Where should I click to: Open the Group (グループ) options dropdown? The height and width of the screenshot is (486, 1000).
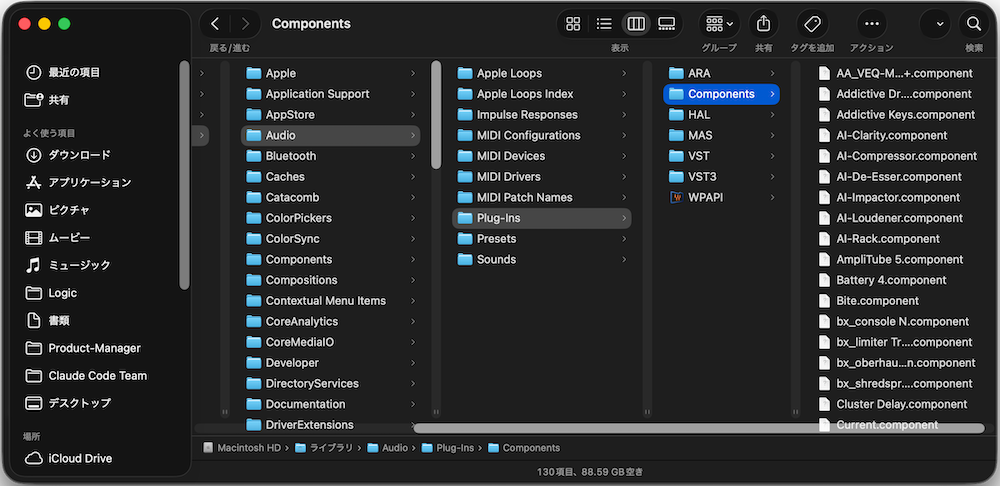(x=719, y=24)
